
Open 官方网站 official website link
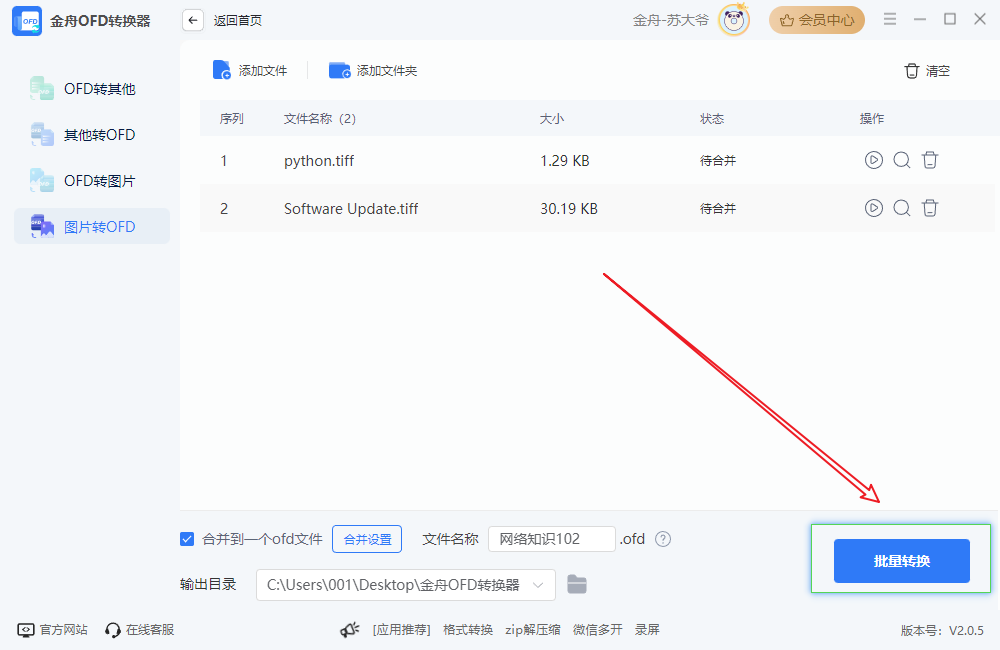tap(52, 630)
